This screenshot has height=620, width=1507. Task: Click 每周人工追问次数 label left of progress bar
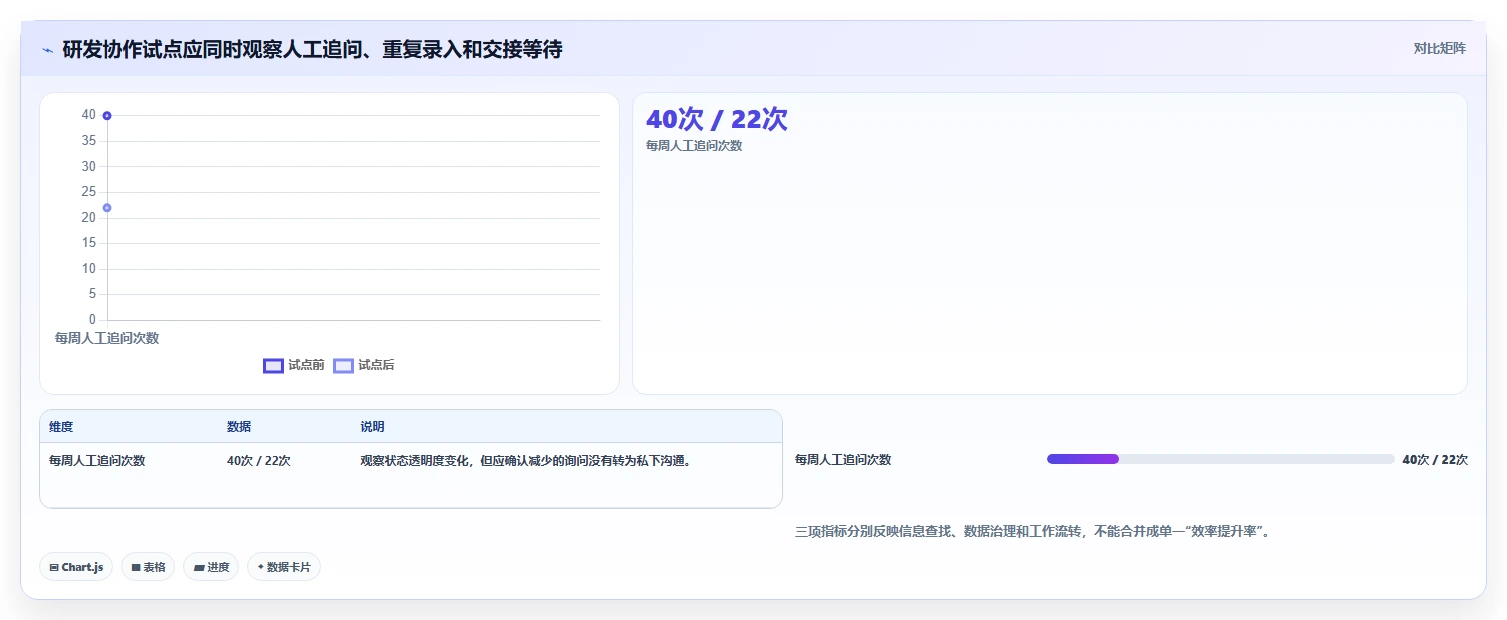pos(843,460)
